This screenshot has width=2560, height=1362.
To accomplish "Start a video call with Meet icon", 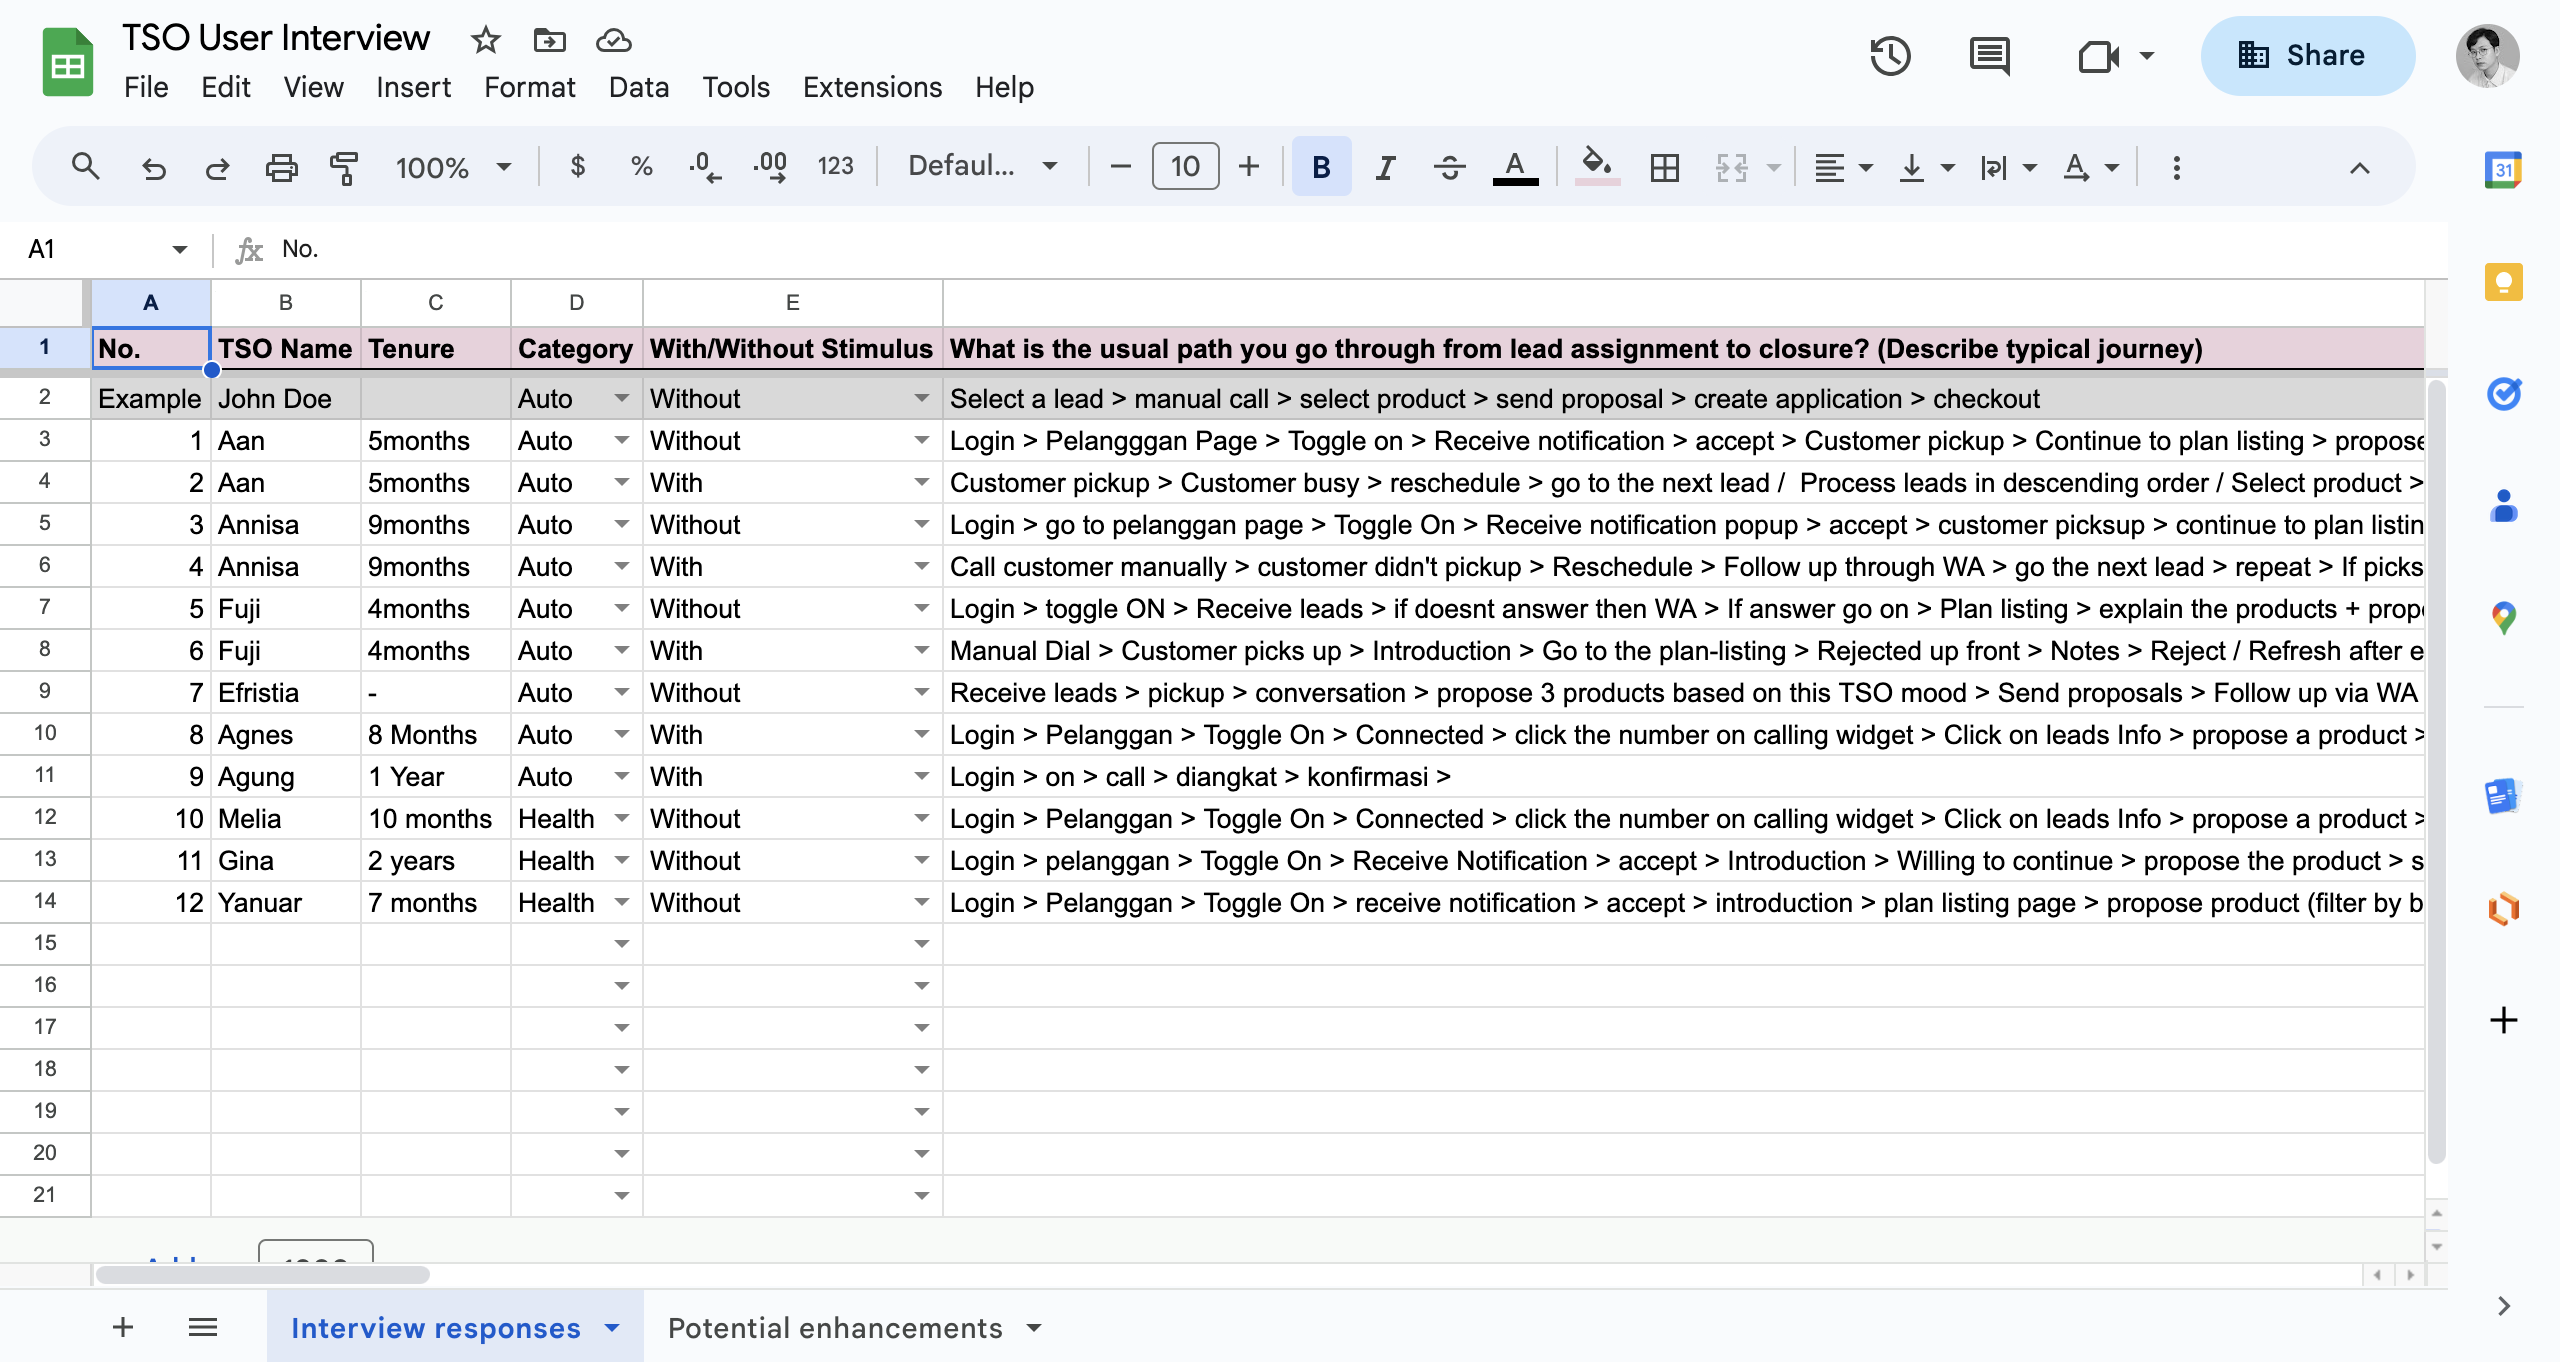I will (x=2099, y=56).
